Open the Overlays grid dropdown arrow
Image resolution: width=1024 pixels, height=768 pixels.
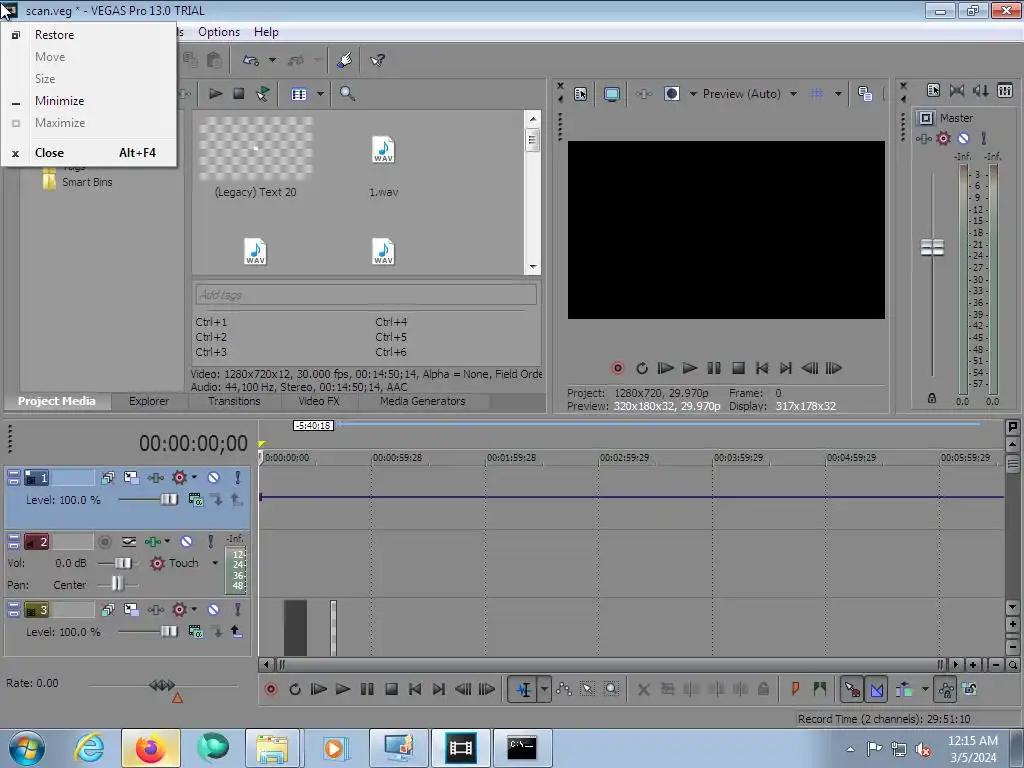click(838, 94)
